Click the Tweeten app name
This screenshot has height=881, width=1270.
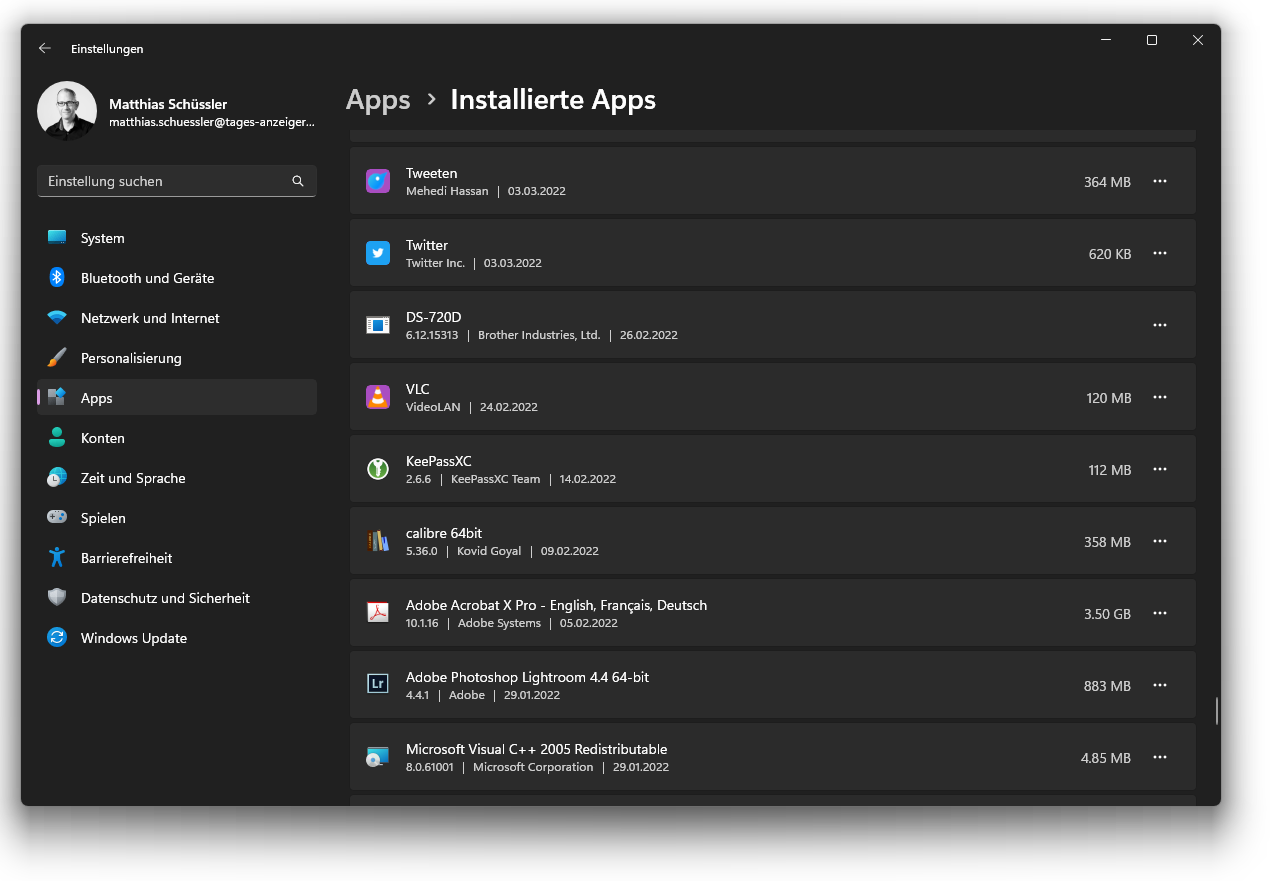click(x=431, y=173)
